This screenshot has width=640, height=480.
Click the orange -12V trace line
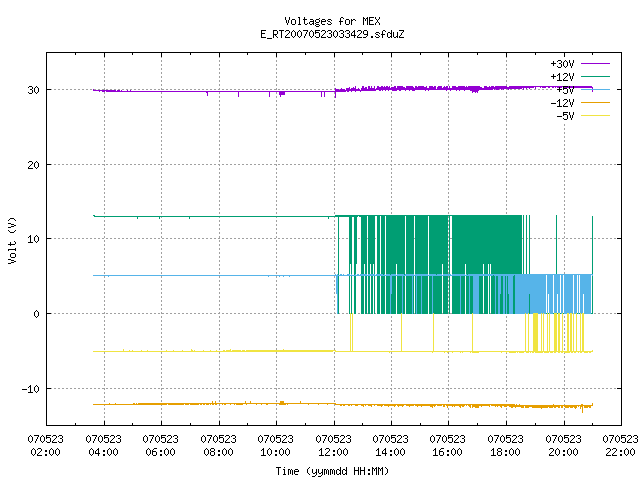tap(343, 404)
